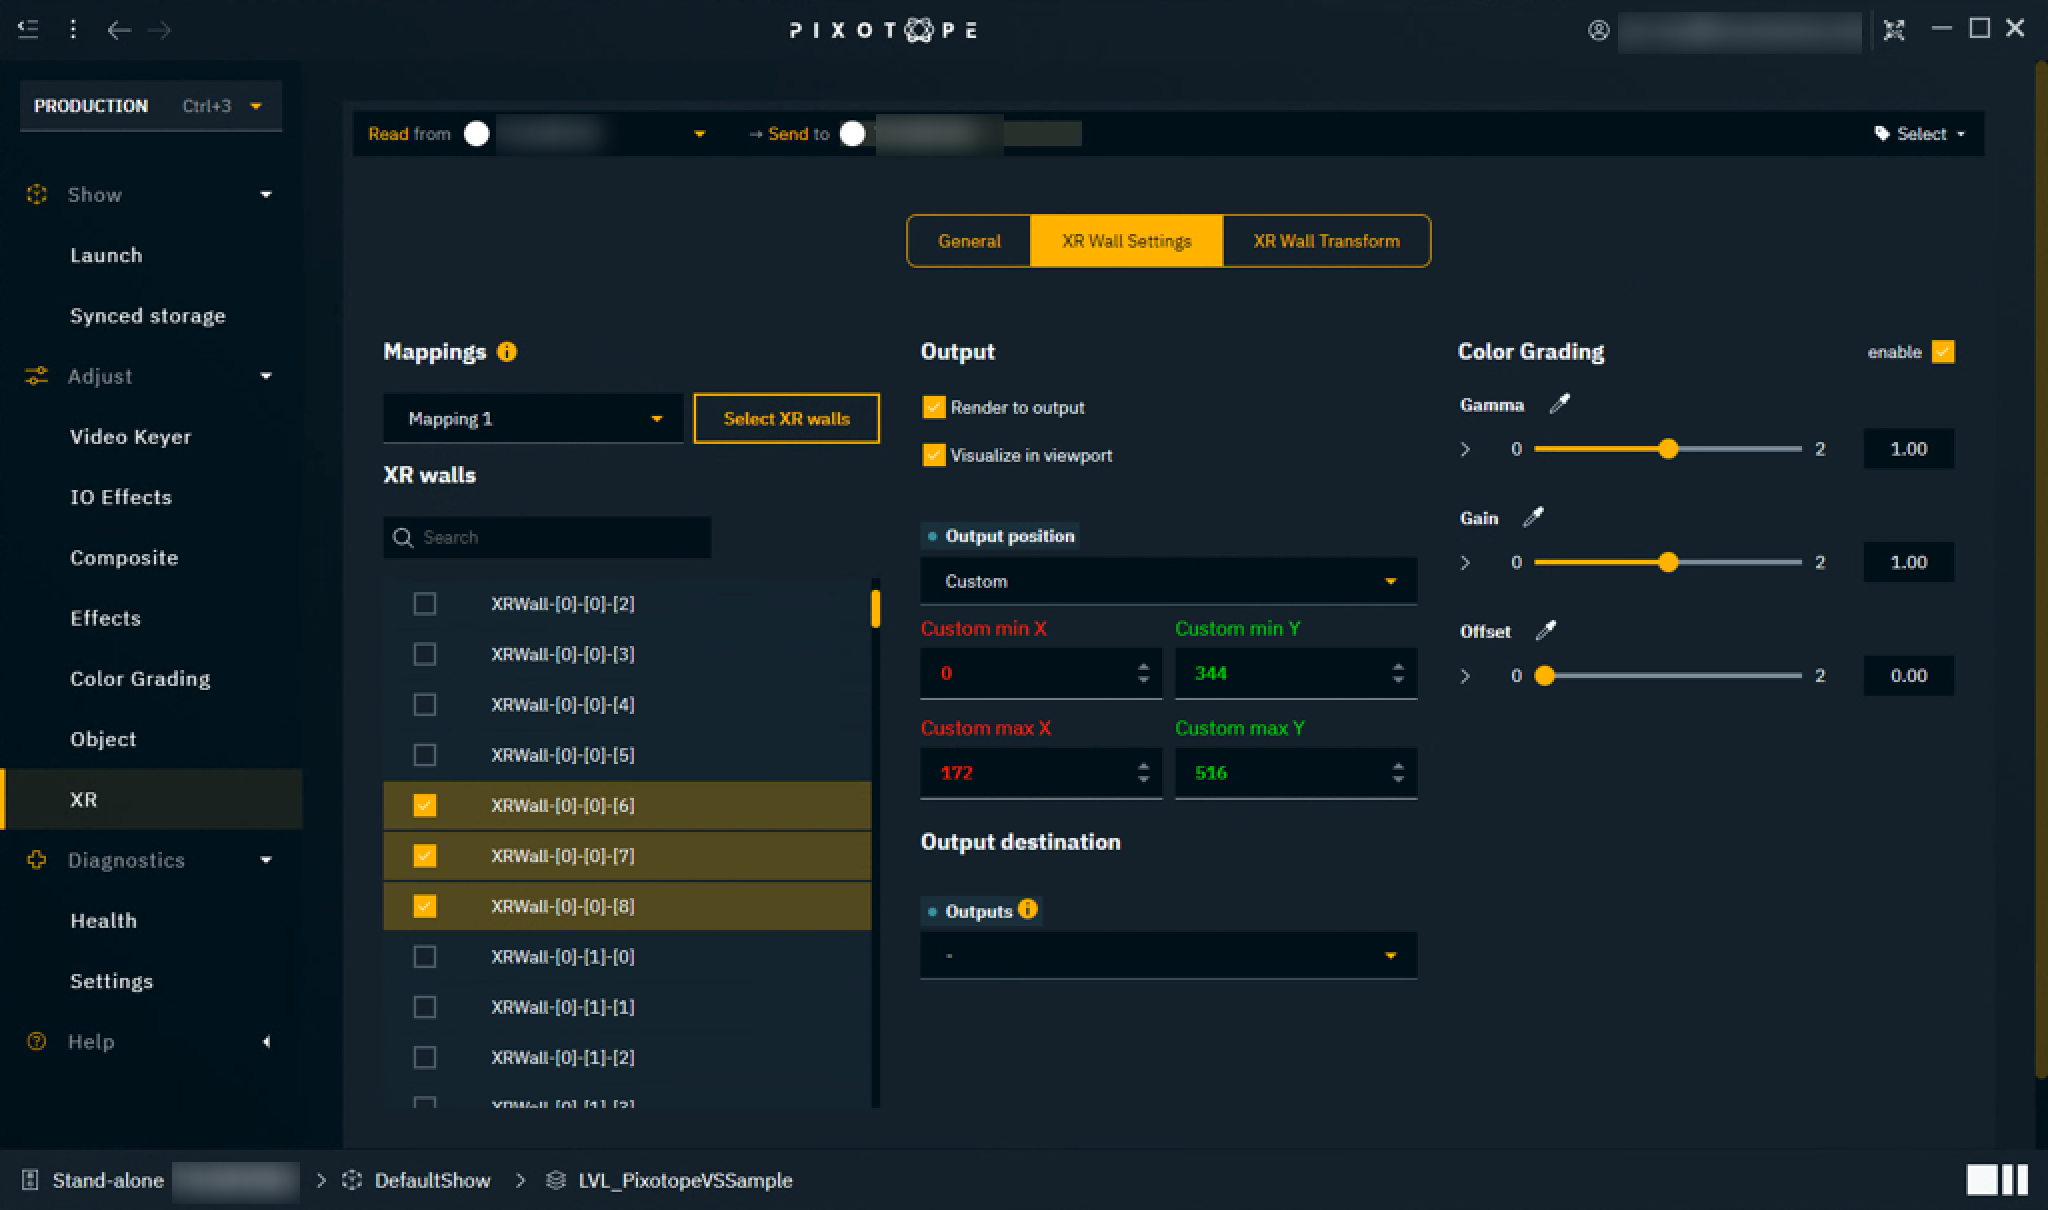2048x1210 pixels.
Task: Expand the Gamma channel chevron
Action: [x=1465, y=449]
